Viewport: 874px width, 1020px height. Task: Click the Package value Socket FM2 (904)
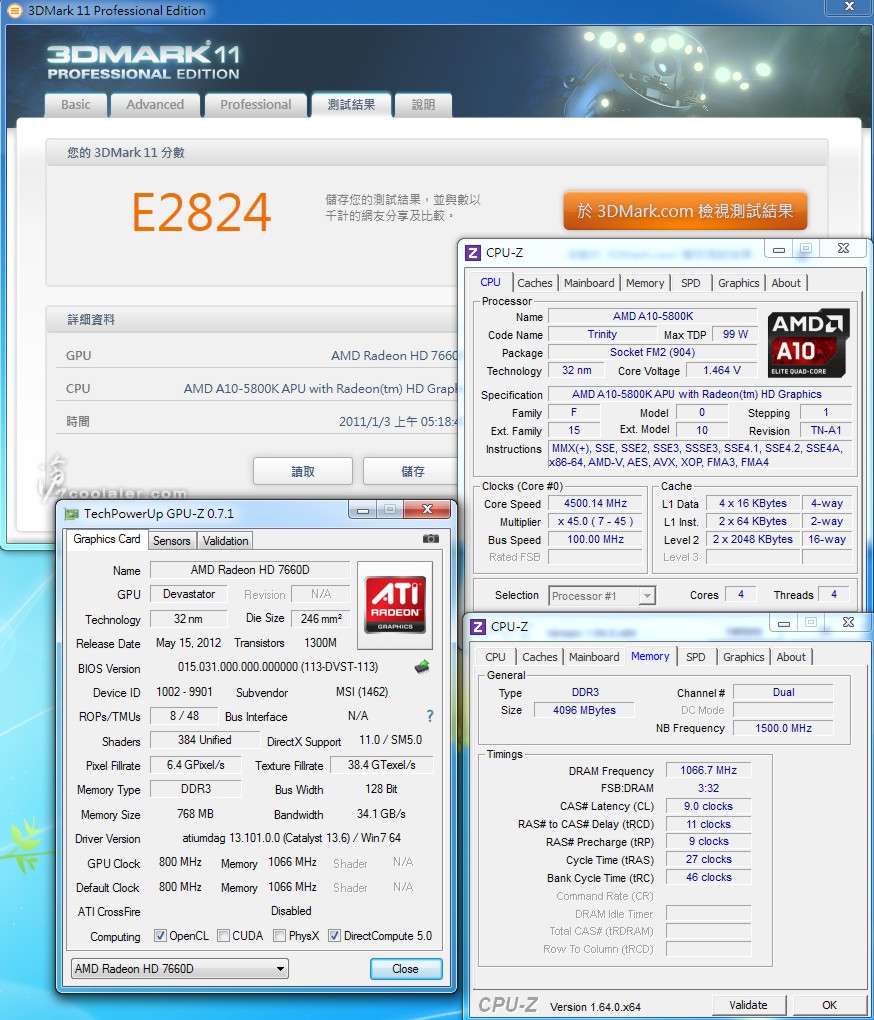click(653, 353)
